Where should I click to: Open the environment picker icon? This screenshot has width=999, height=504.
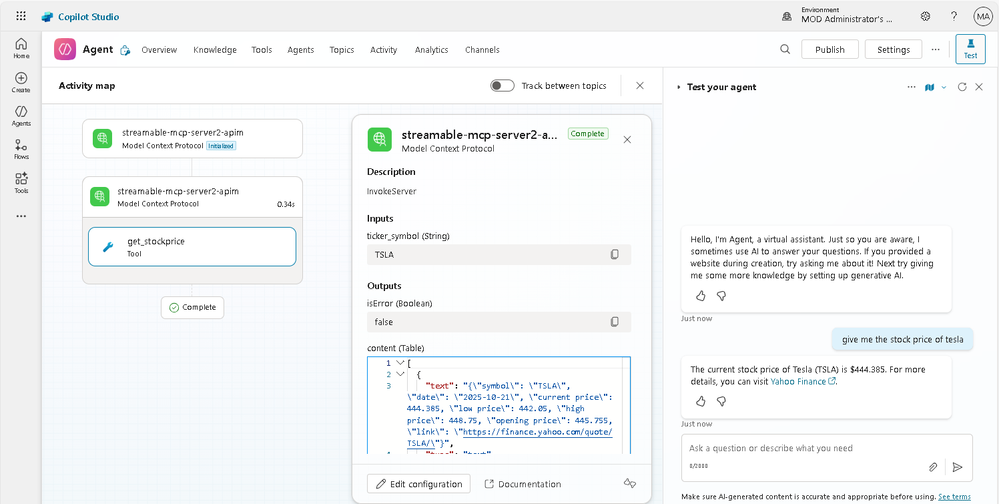click(x=787, y=17)
